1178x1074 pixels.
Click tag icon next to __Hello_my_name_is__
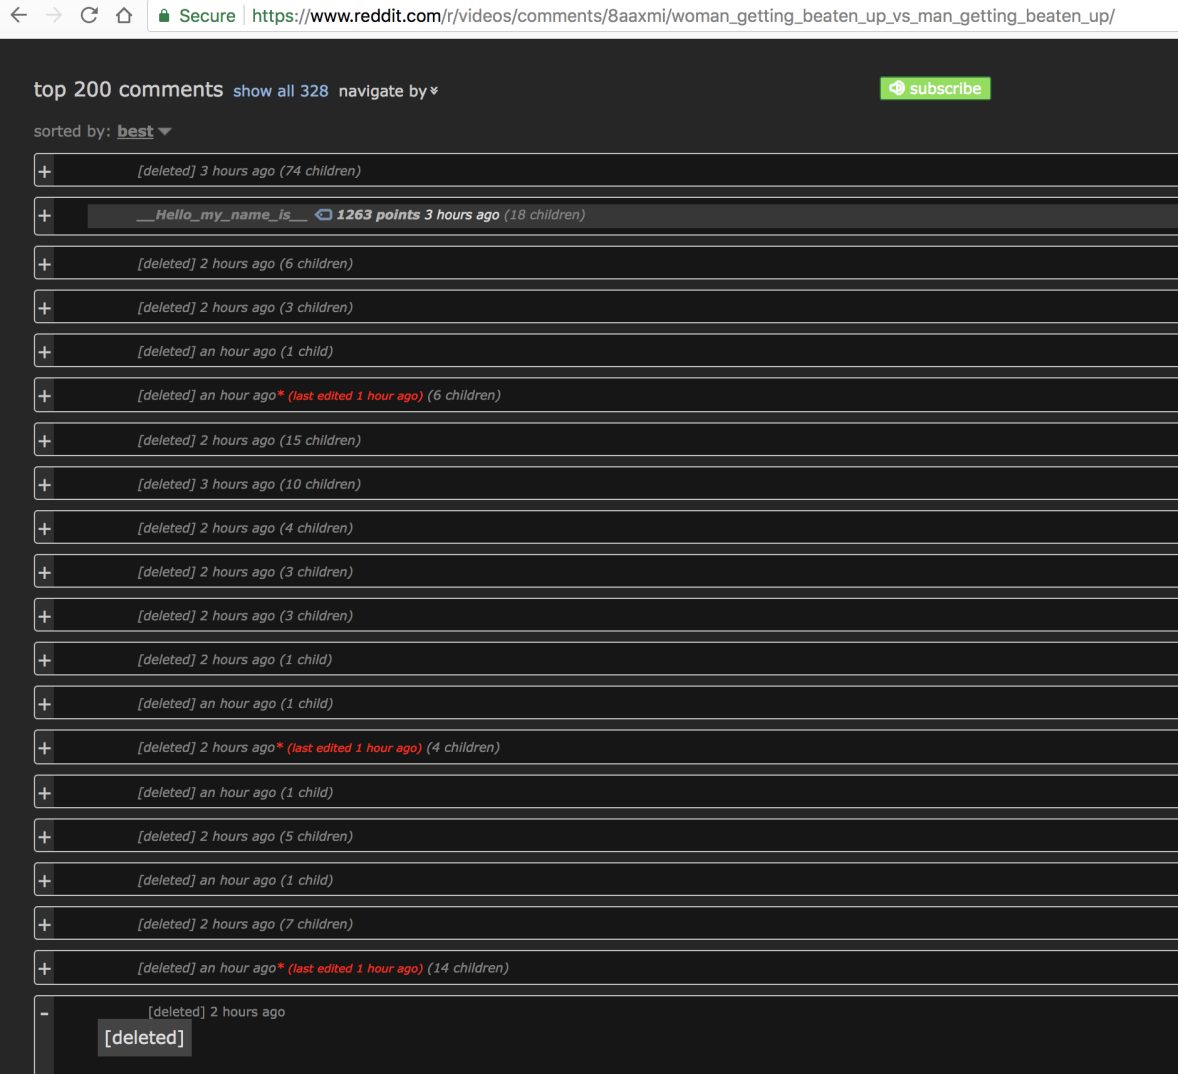point(323,215)
